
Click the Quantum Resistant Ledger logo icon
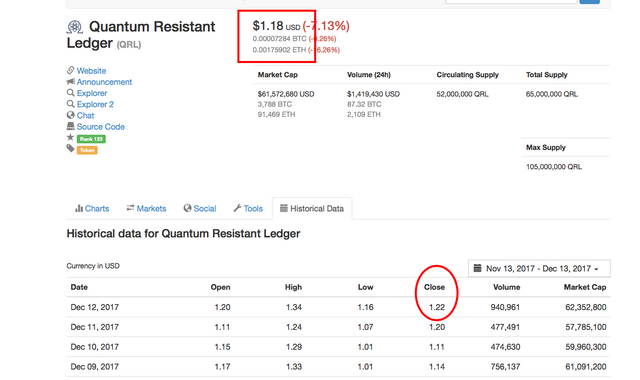75,27
